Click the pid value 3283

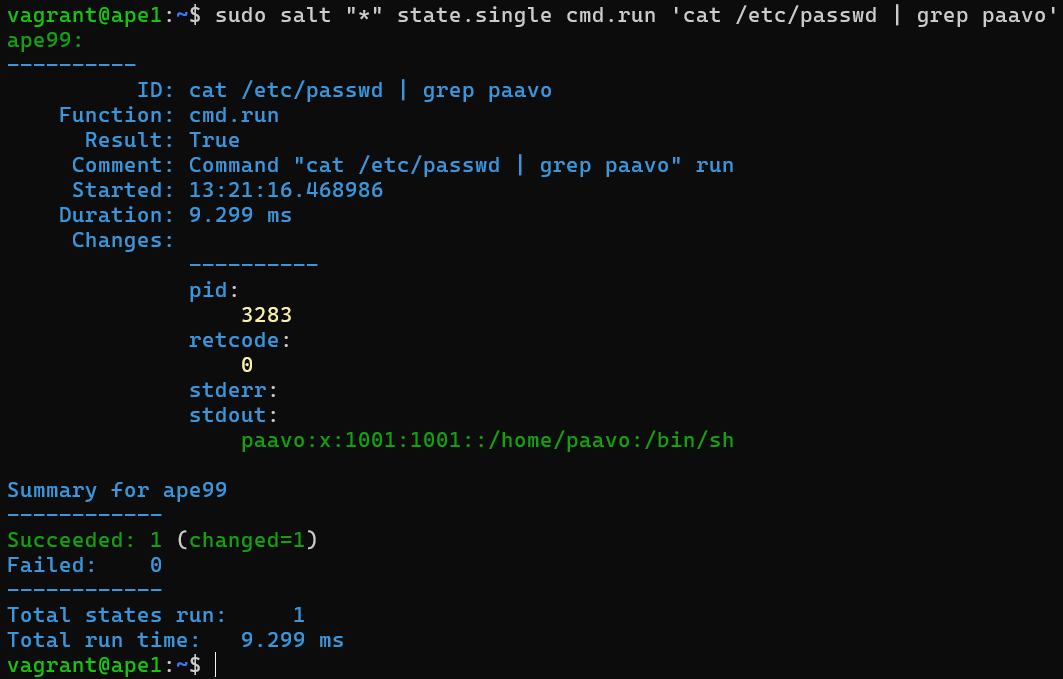pos(266,315)
